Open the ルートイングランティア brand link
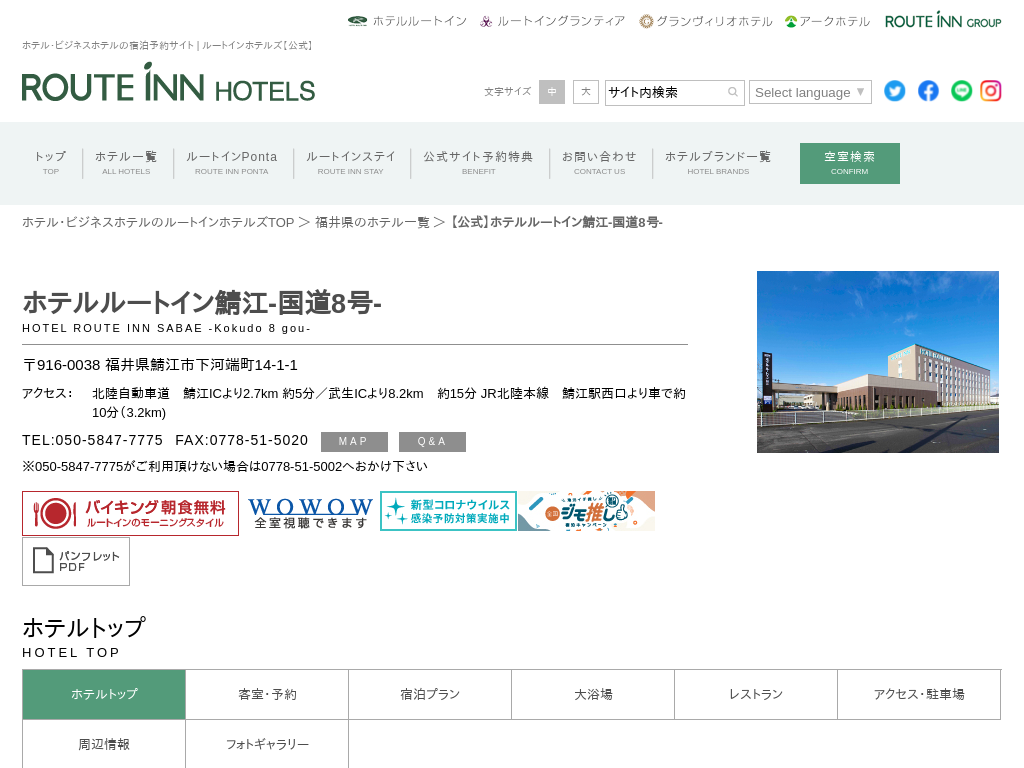This screenshot has height=768, width=1024. click(552, 21)
